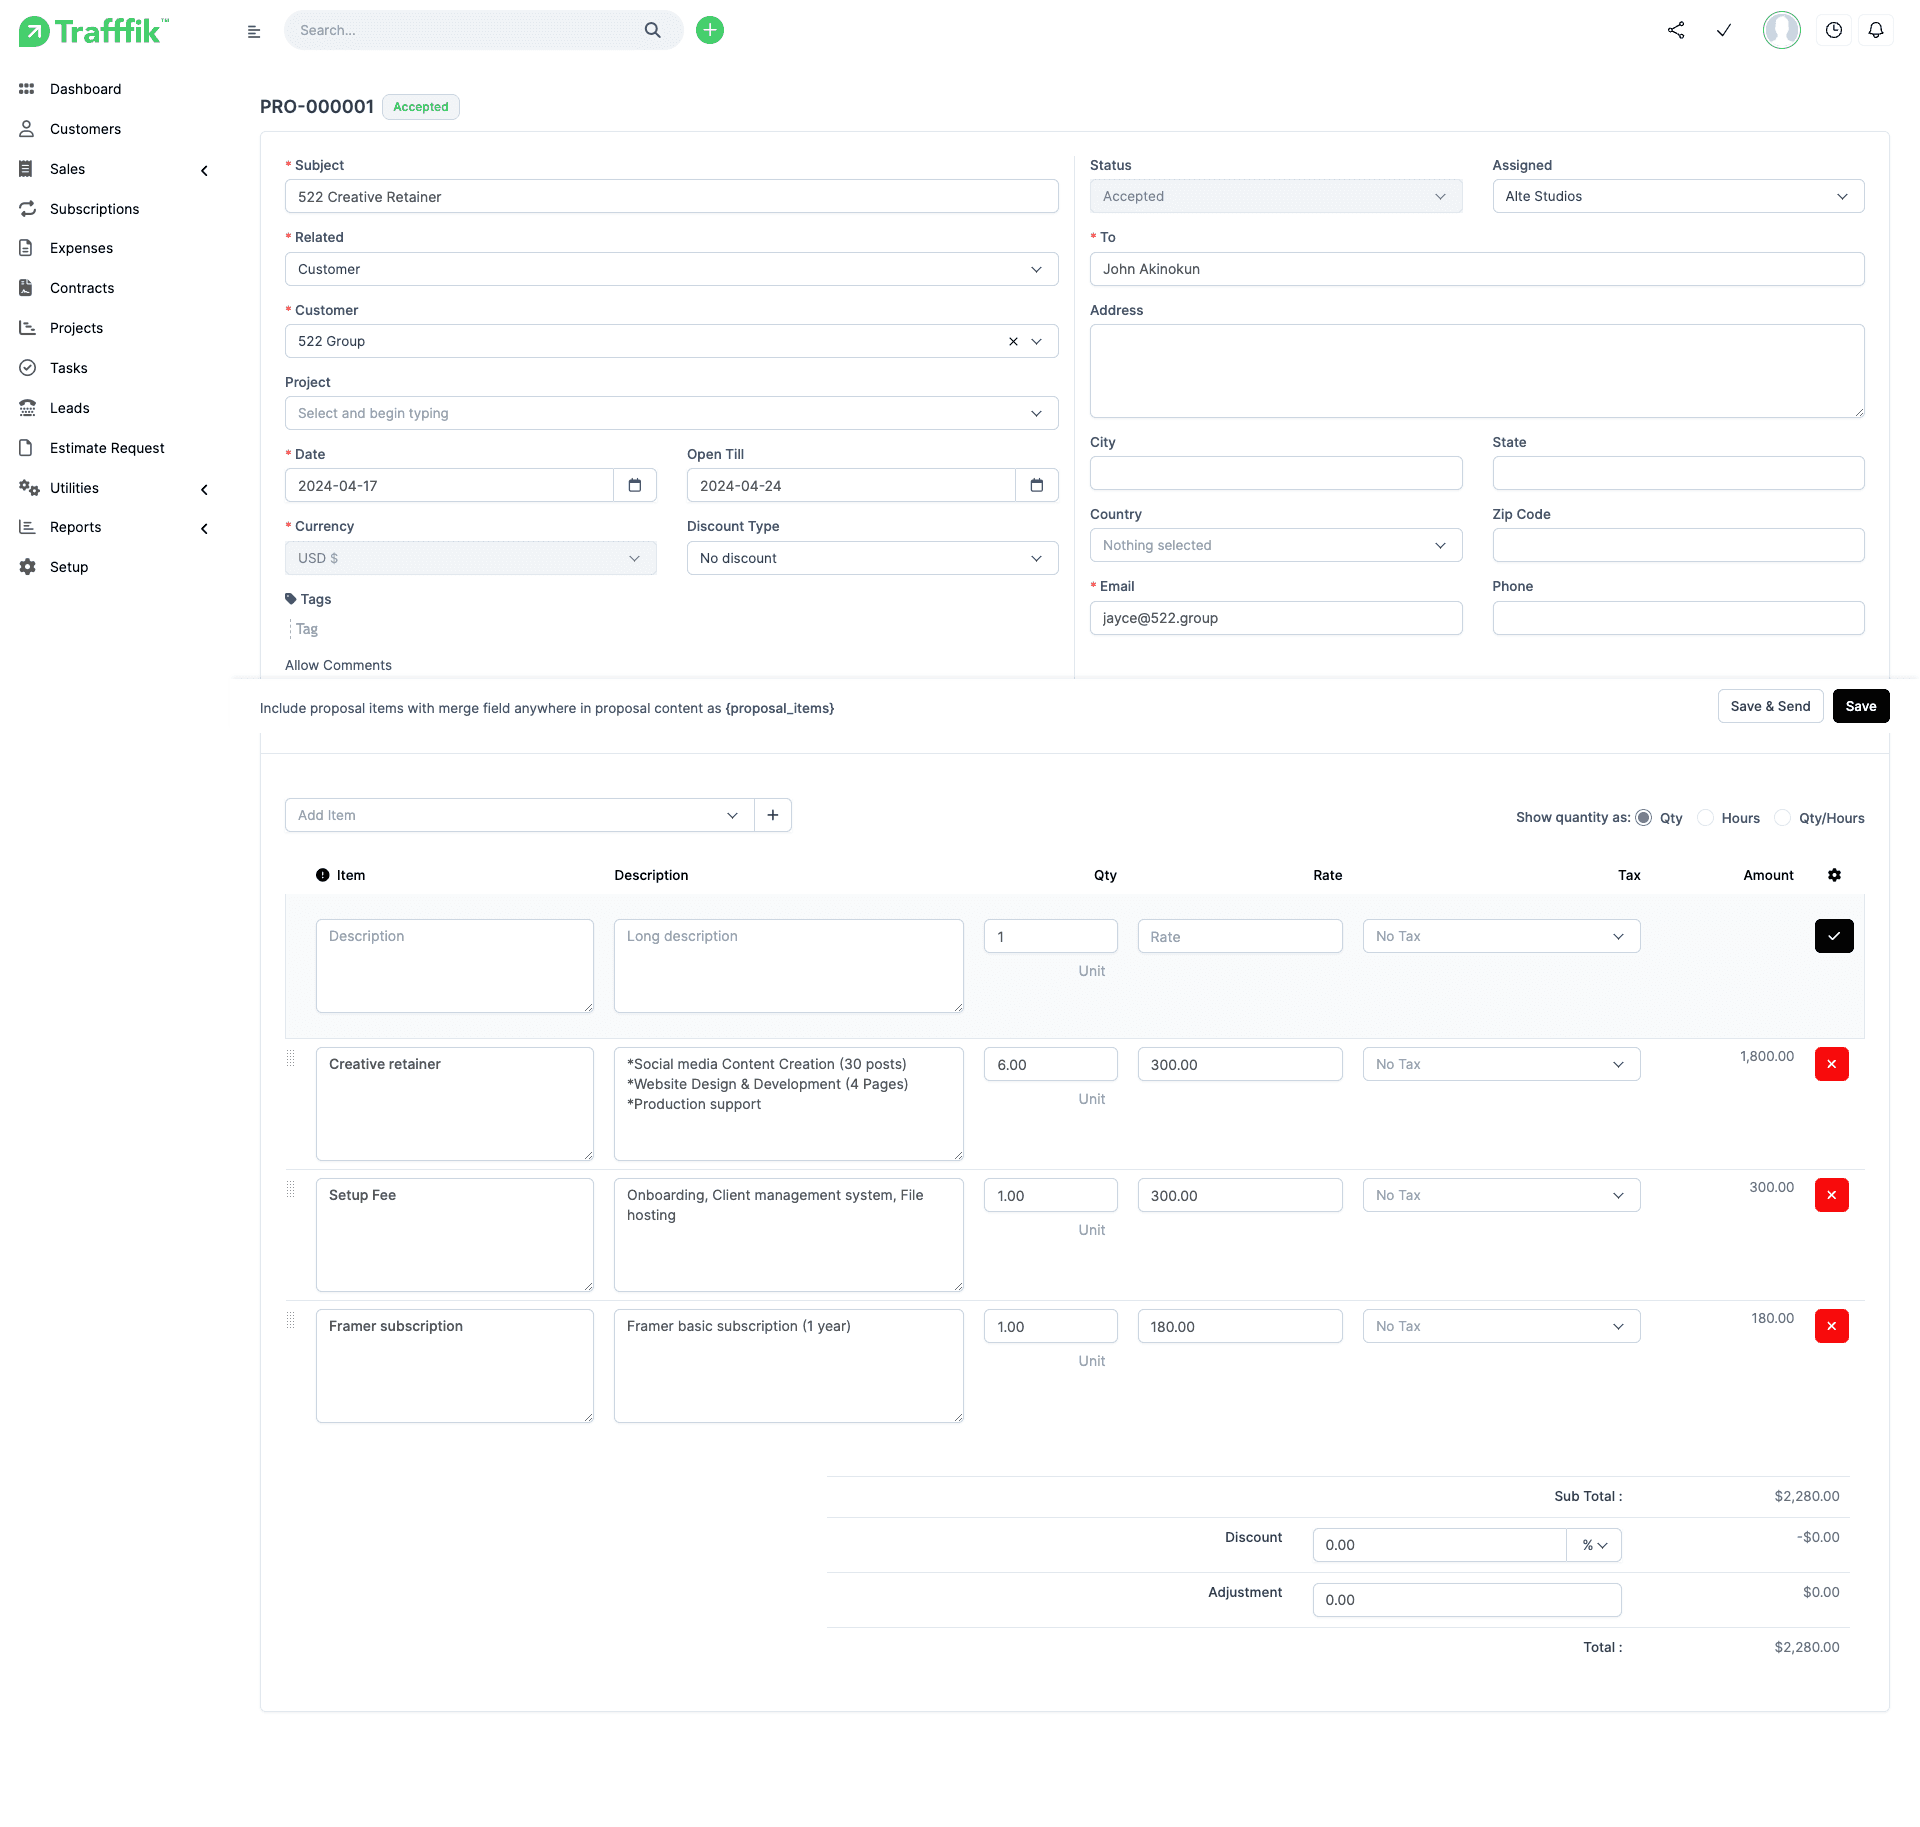1920x1827 pixels.
Task: Click the Discount amount input field
Action: (x=1439, y=1545)
